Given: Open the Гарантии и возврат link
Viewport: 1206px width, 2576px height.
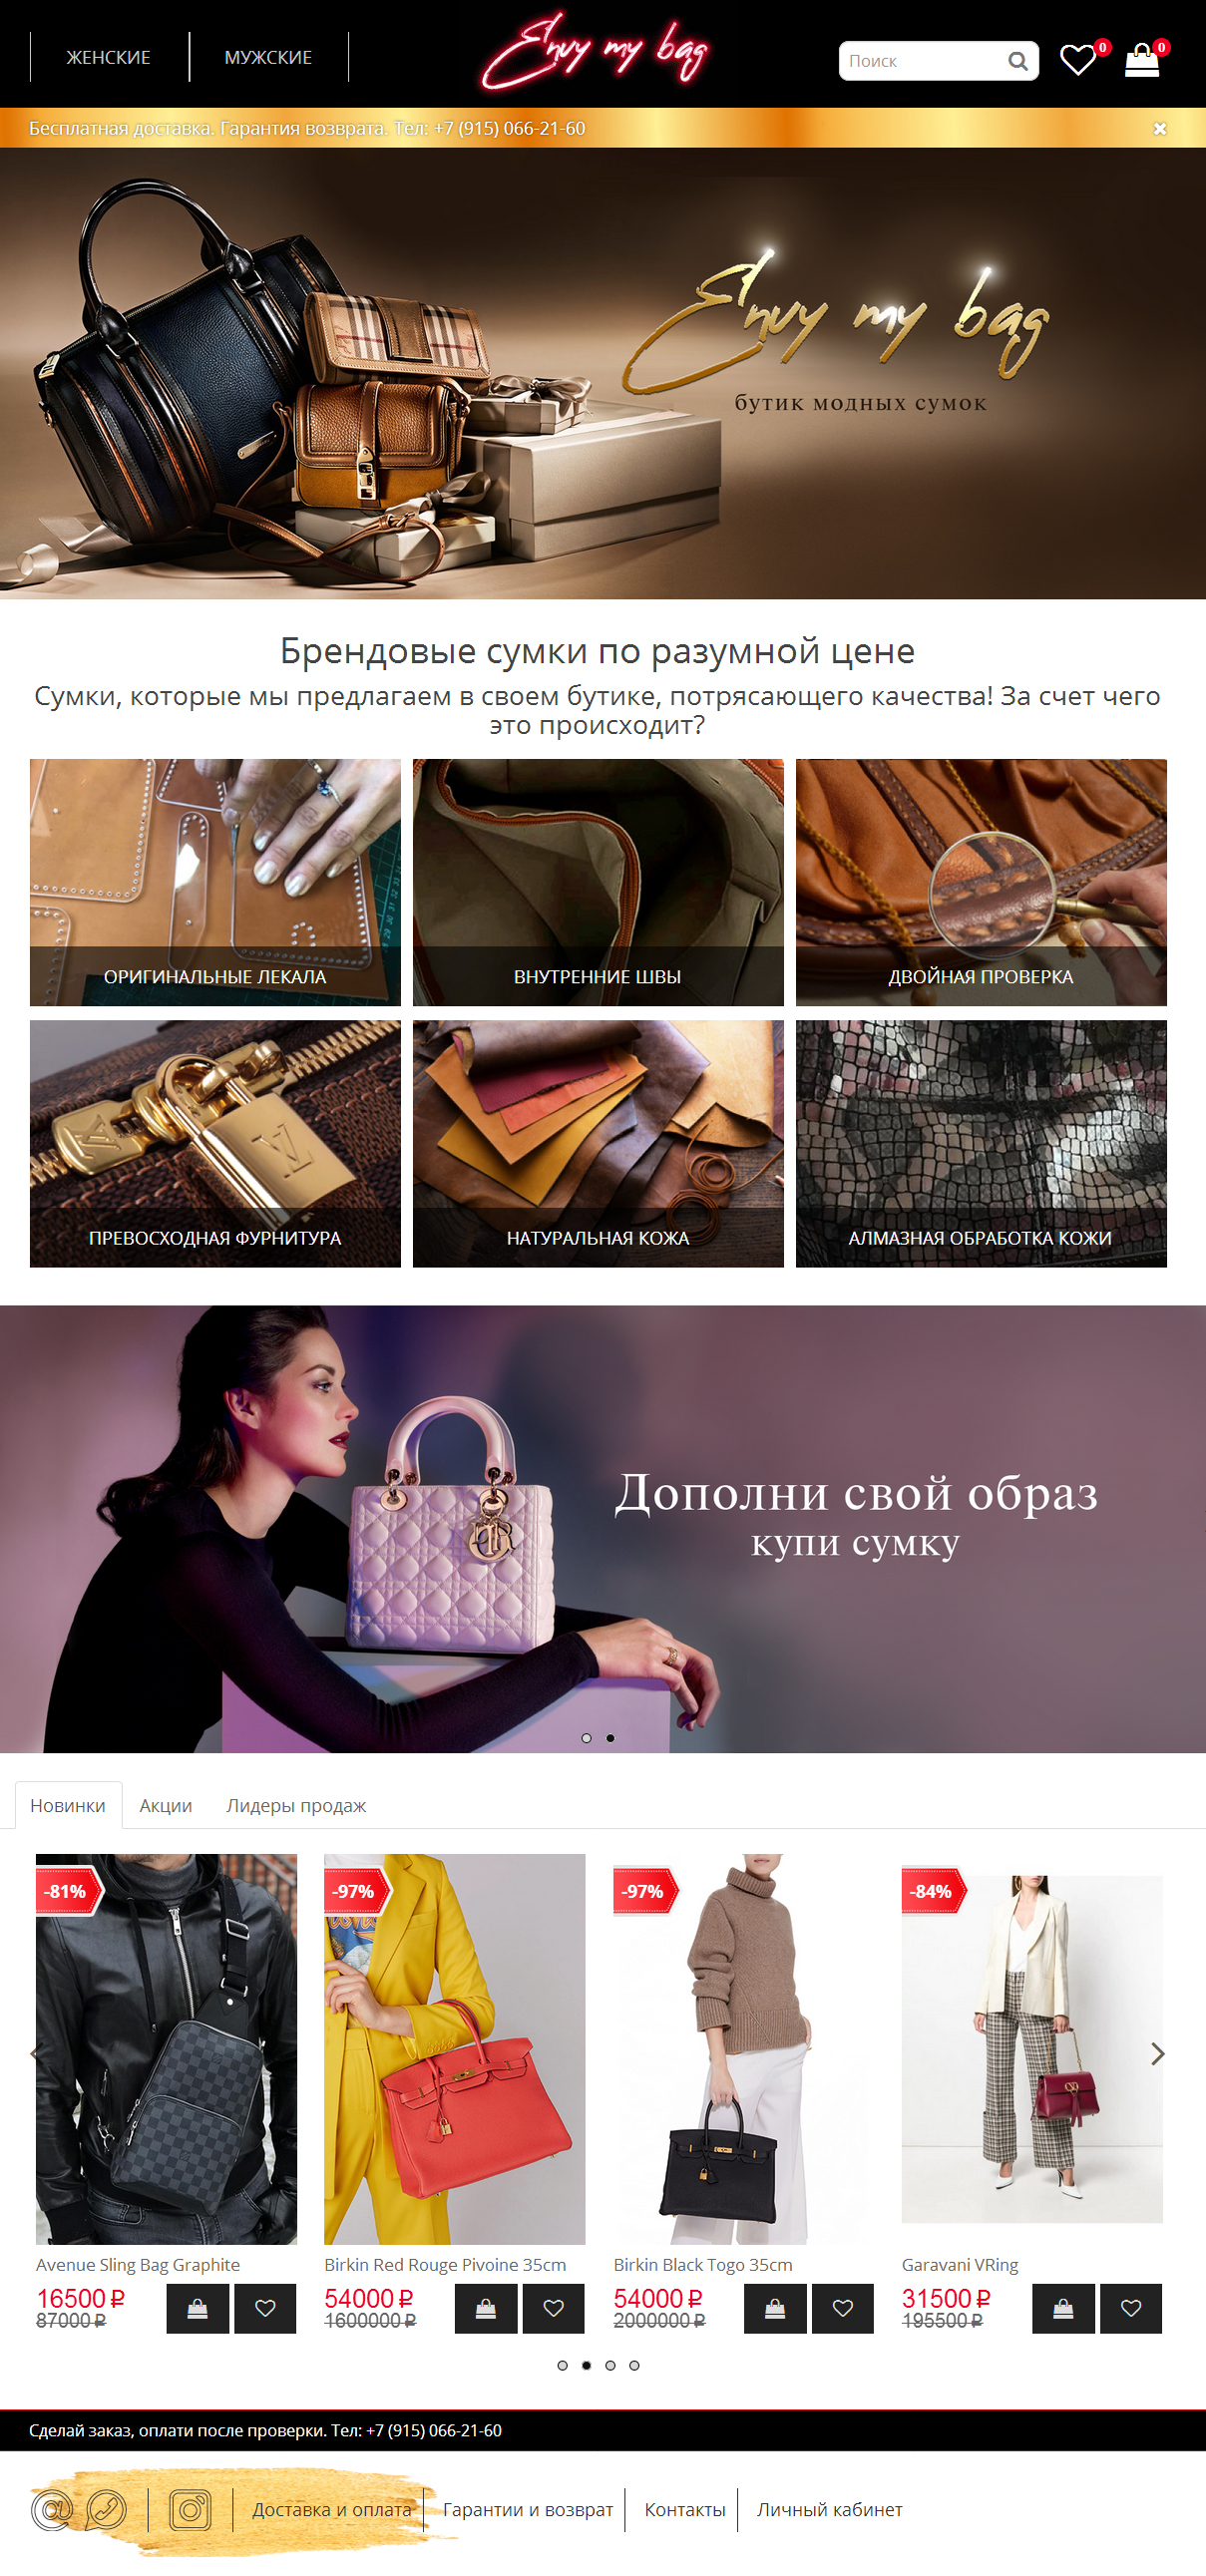Looking at the screenshot, I should 528,2509.
